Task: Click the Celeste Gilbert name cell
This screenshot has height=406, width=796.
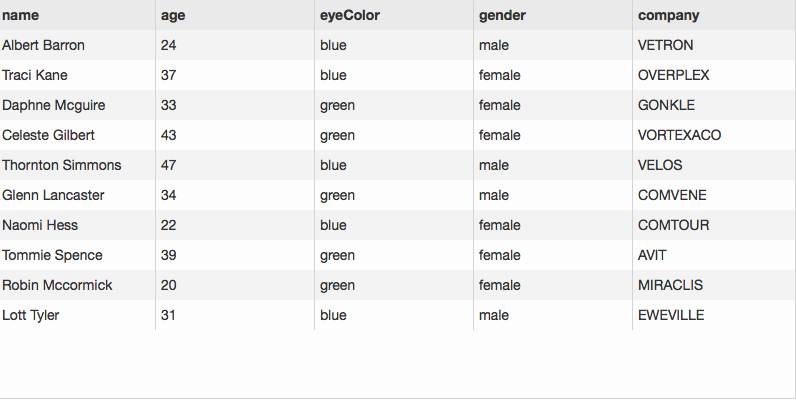Action: tap(77, 135)
